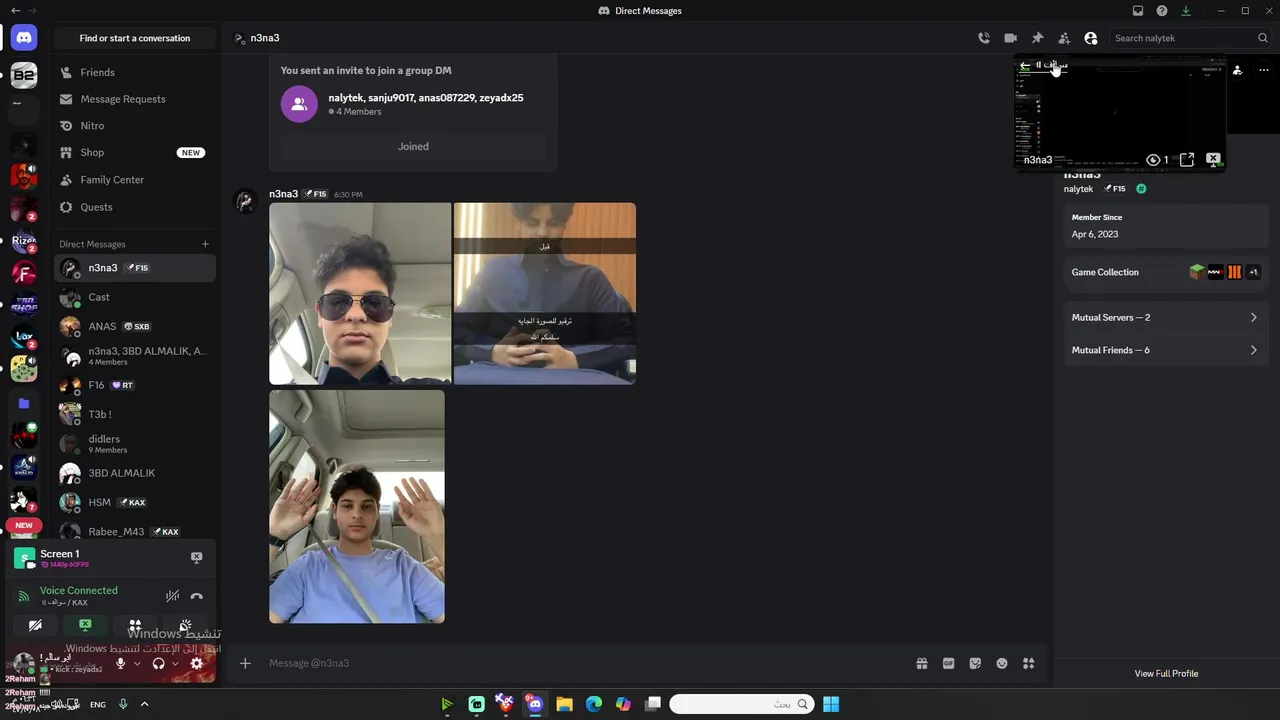Toggle screen share button in voice panel
Image resolution: width=1280 pixels, height=720 pixels.
(85, 625)
